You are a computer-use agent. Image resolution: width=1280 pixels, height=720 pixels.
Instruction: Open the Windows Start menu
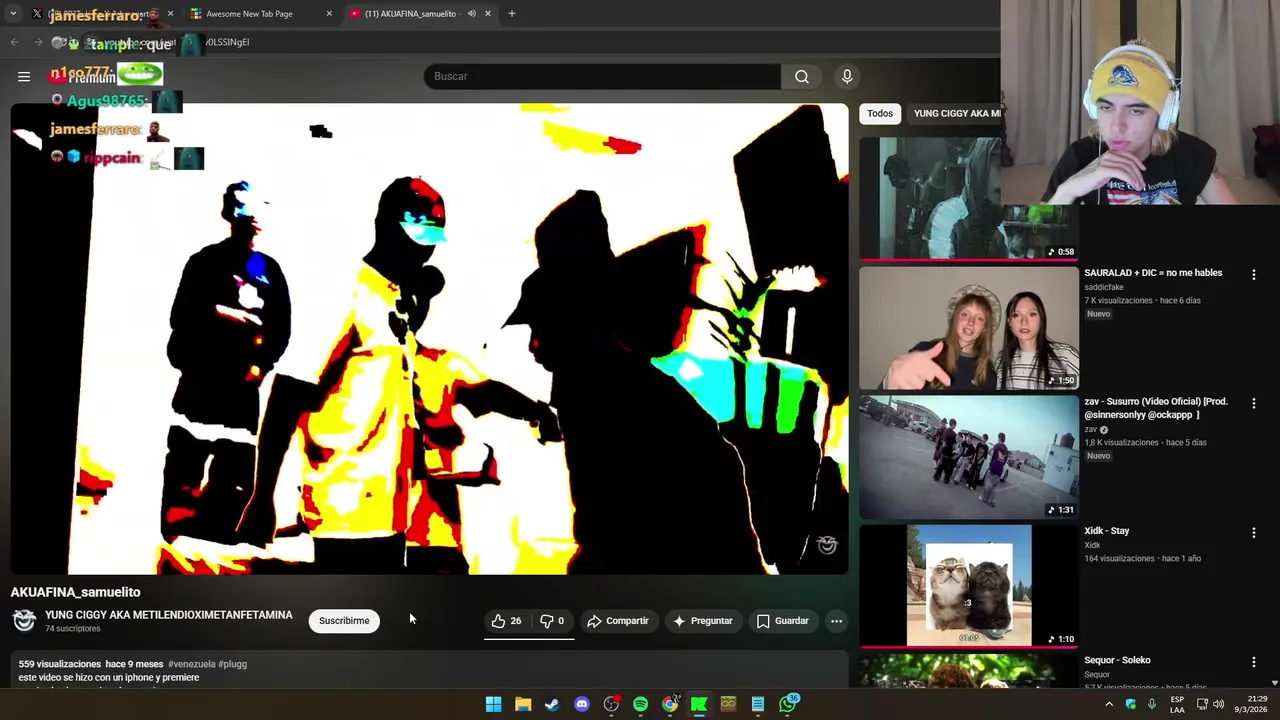493,704
